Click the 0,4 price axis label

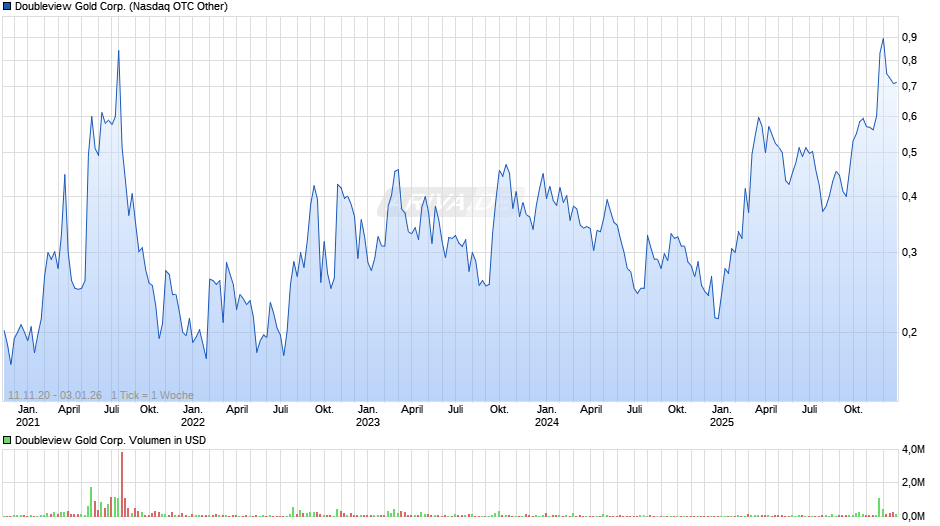[909, 196]
